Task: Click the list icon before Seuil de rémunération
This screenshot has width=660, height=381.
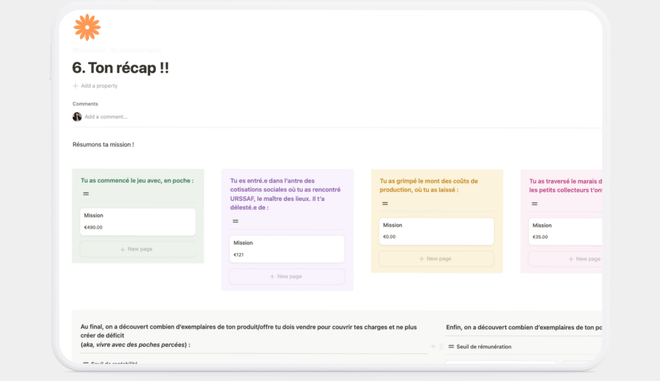Action: 451,346
